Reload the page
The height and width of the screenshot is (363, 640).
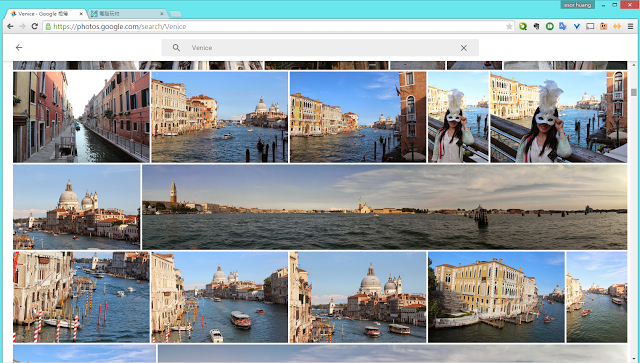click(35, 27)
